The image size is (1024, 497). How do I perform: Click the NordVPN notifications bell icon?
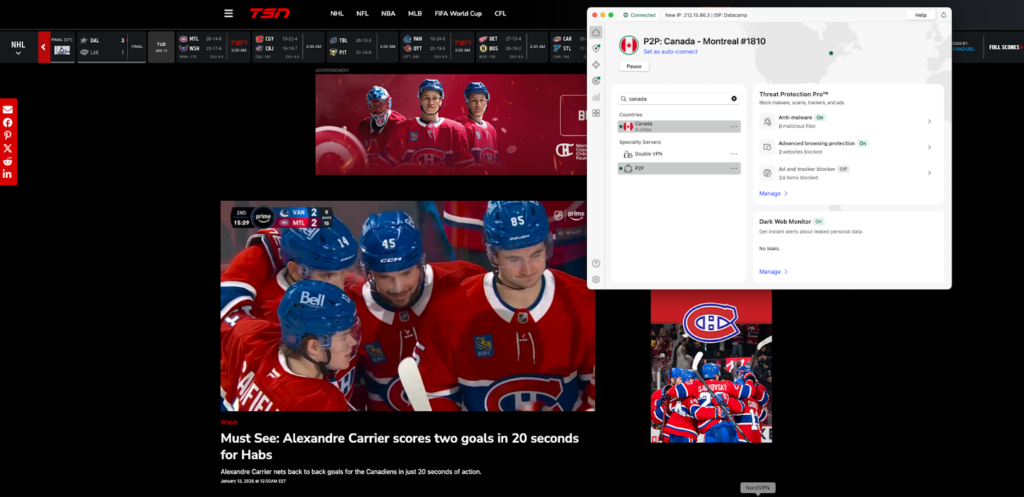click(943, 14)
